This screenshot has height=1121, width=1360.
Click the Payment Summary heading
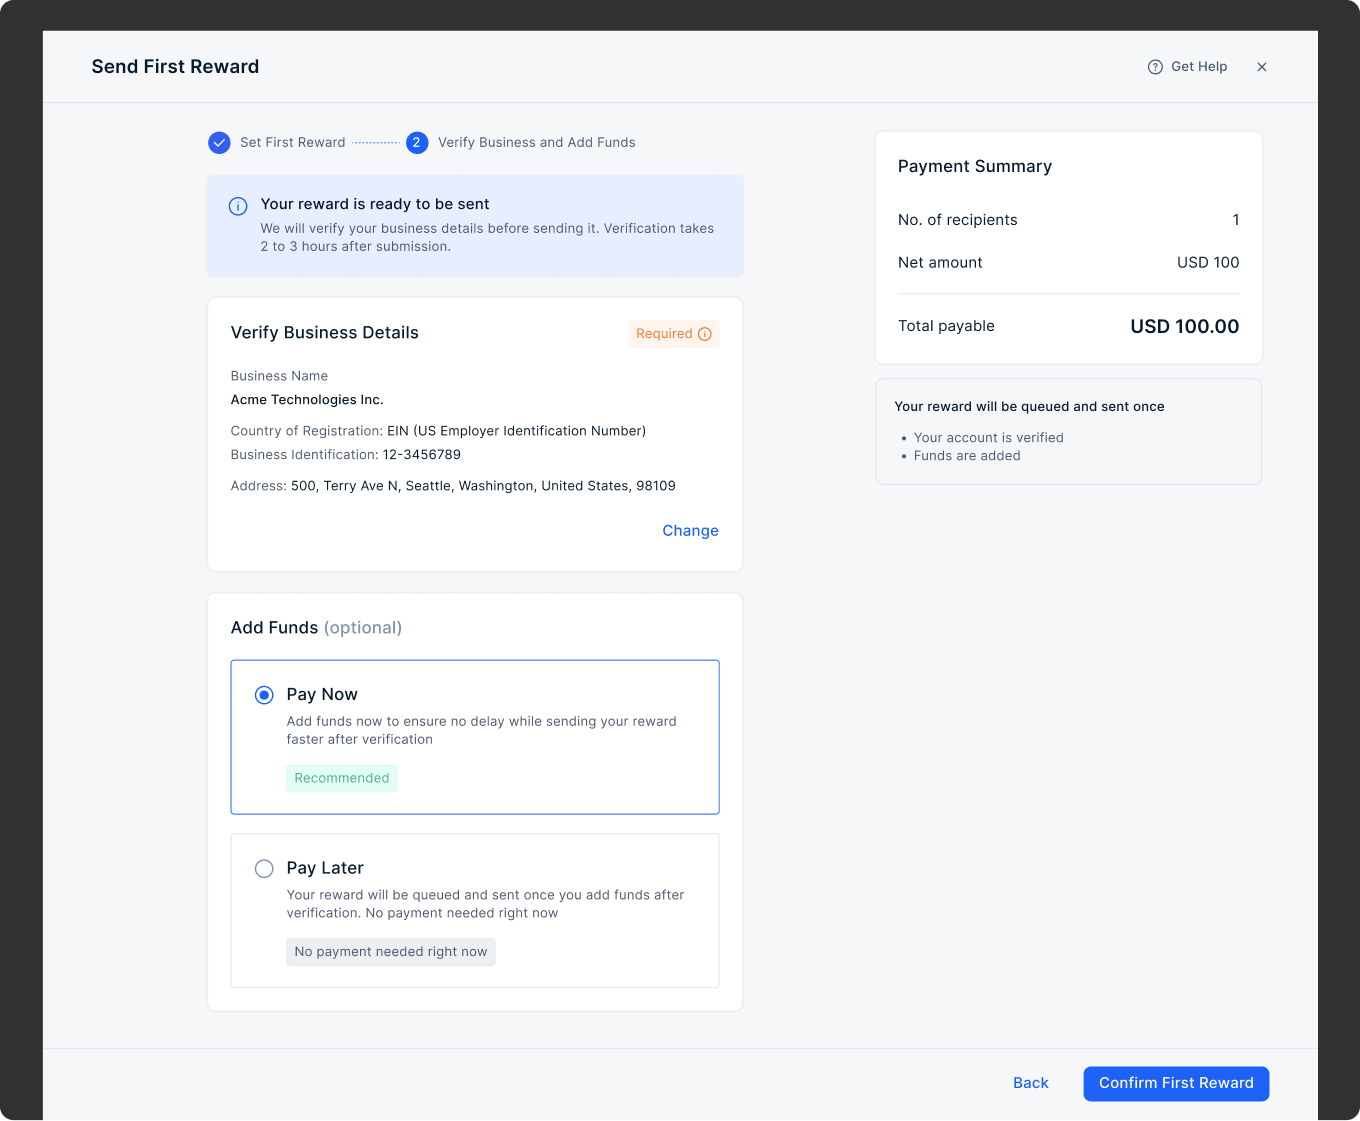tap(975, 167)
